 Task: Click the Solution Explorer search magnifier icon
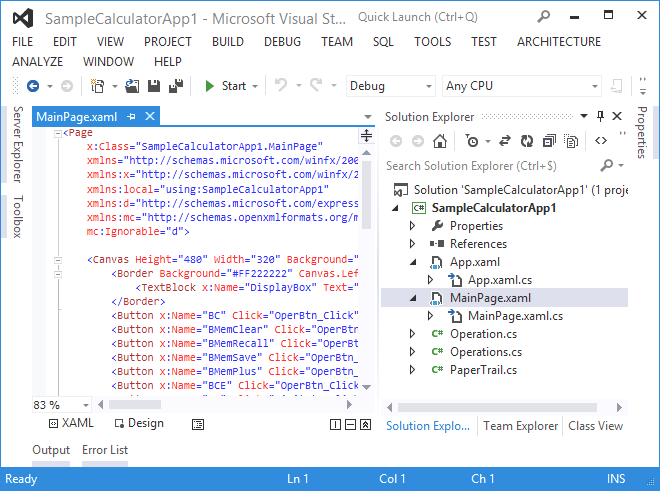606,165
